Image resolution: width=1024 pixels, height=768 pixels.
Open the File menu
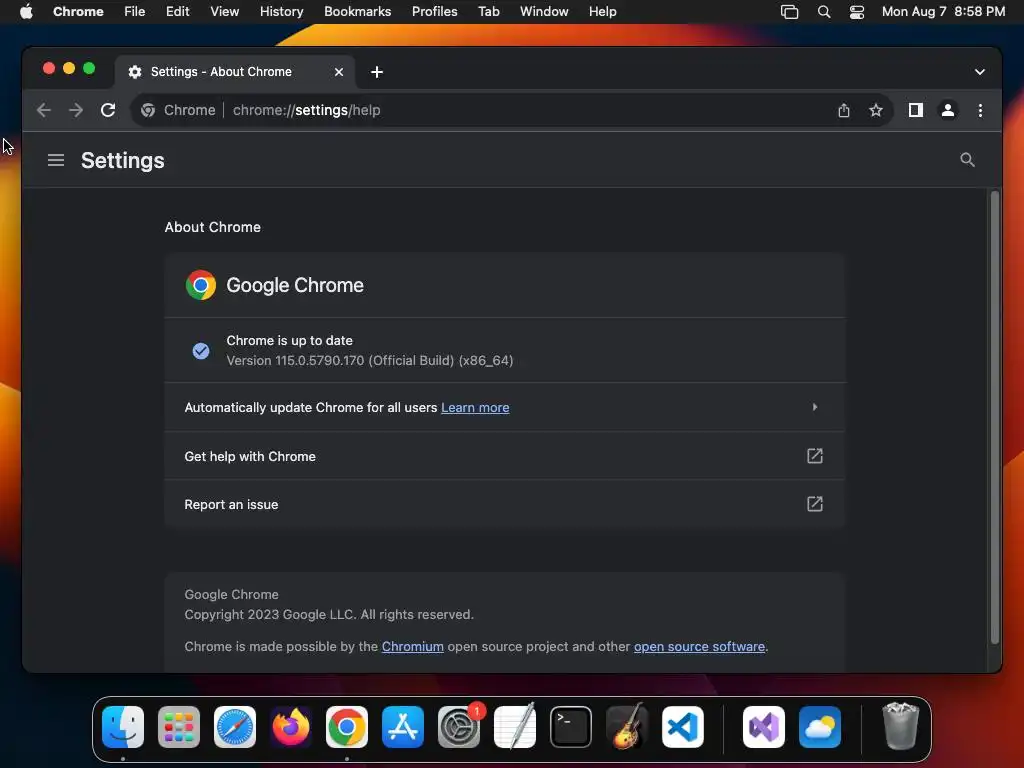pos(135,12)
